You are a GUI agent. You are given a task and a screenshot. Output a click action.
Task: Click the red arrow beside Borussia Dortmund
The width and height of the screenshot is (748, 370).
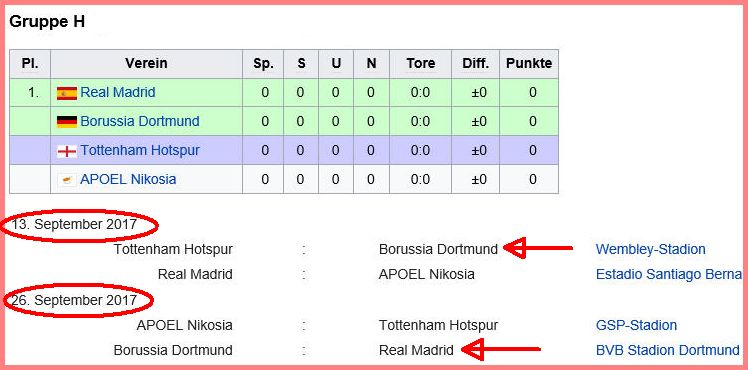(538, 248)
